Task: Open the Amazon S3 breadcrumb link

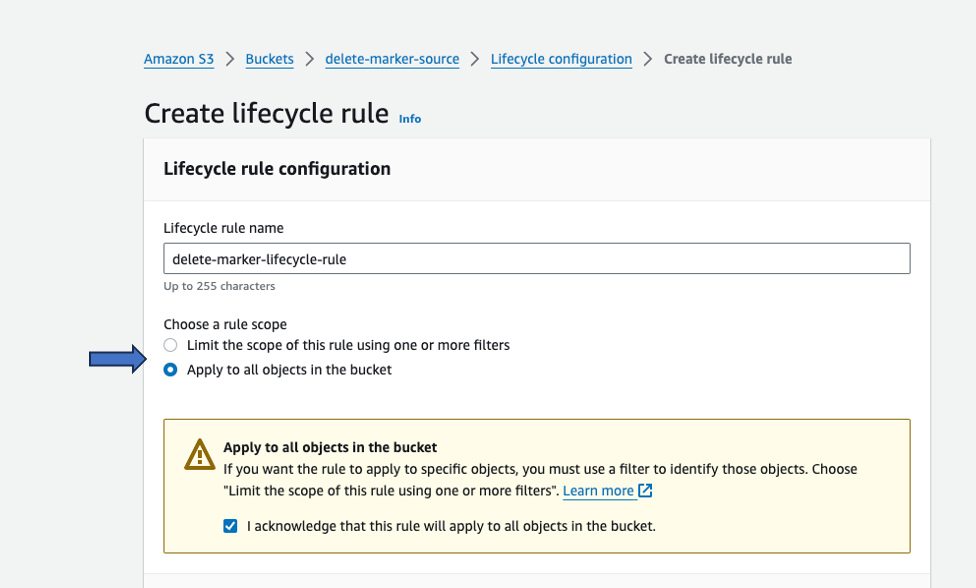Action: 179,59
